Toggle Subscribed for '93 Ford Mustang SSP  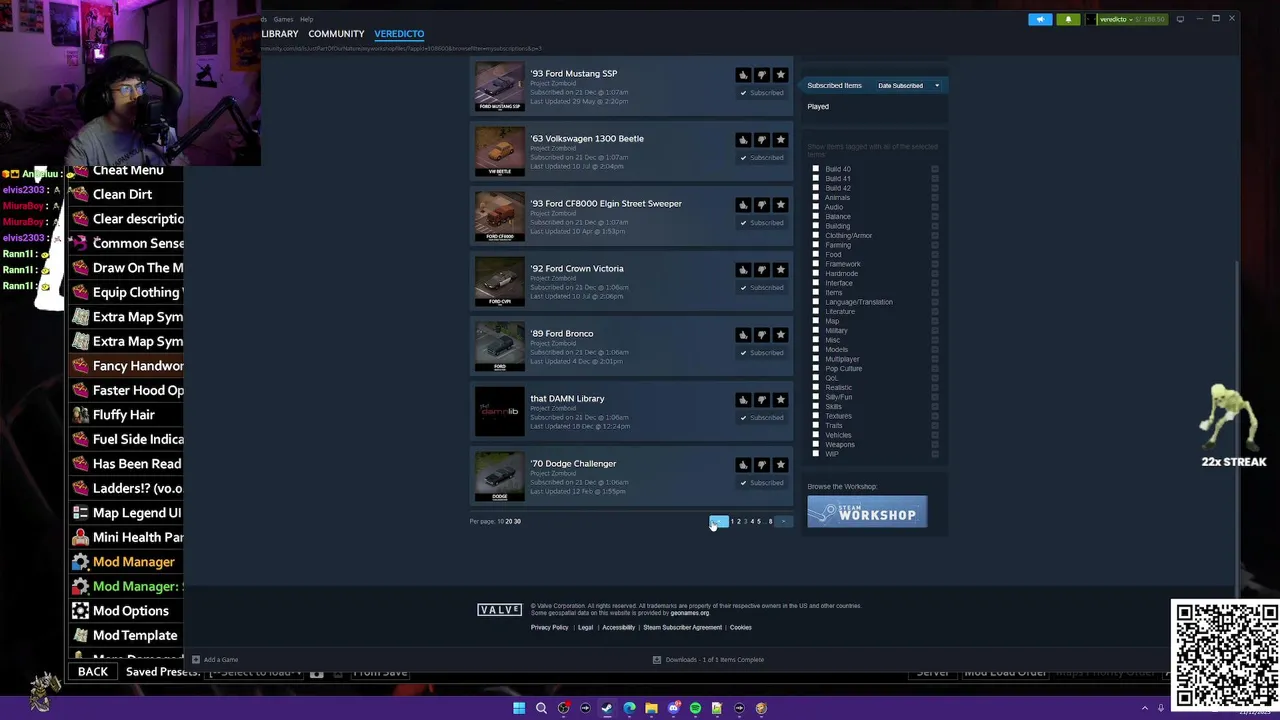(762, 93)
